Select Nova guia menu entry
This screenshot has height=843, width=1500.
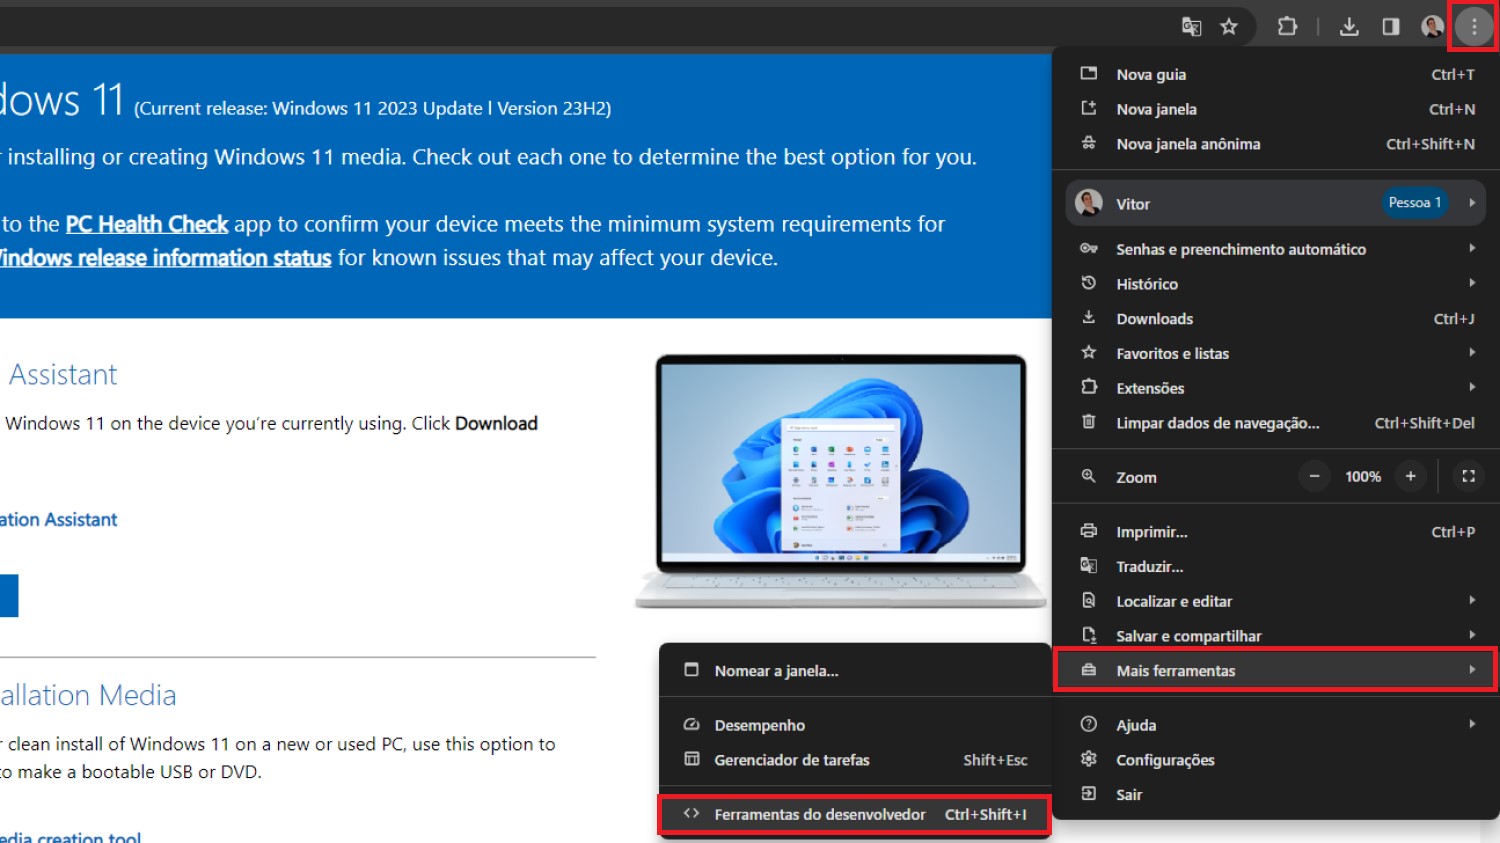click(1276, 74)
